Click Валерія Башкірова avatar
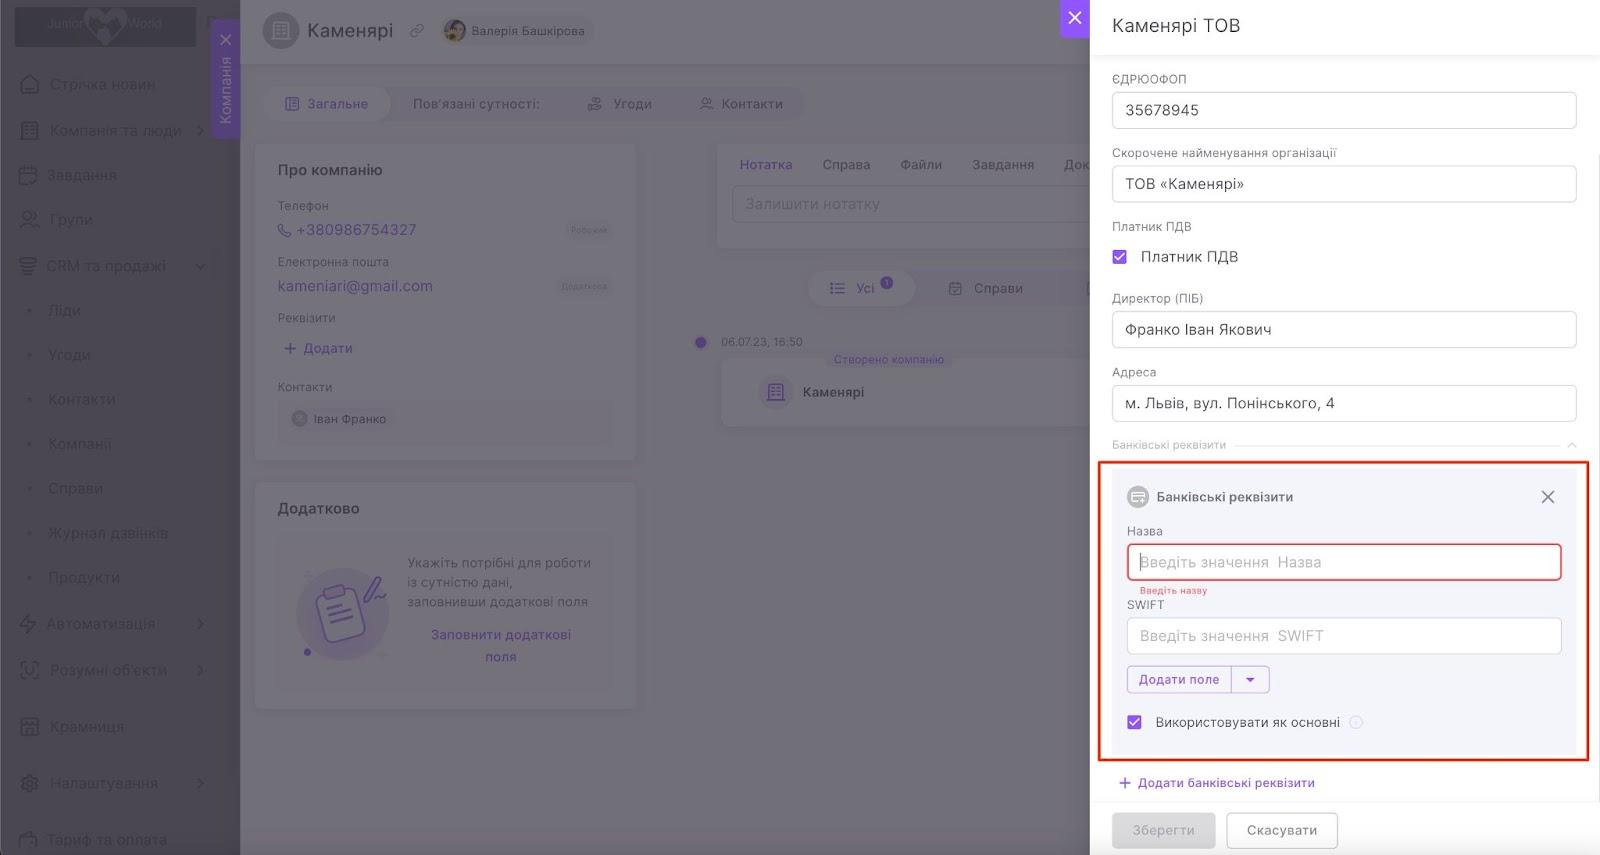Image resolution: width=1600 pixels, height=855 pixels. (x=455, y=31)
